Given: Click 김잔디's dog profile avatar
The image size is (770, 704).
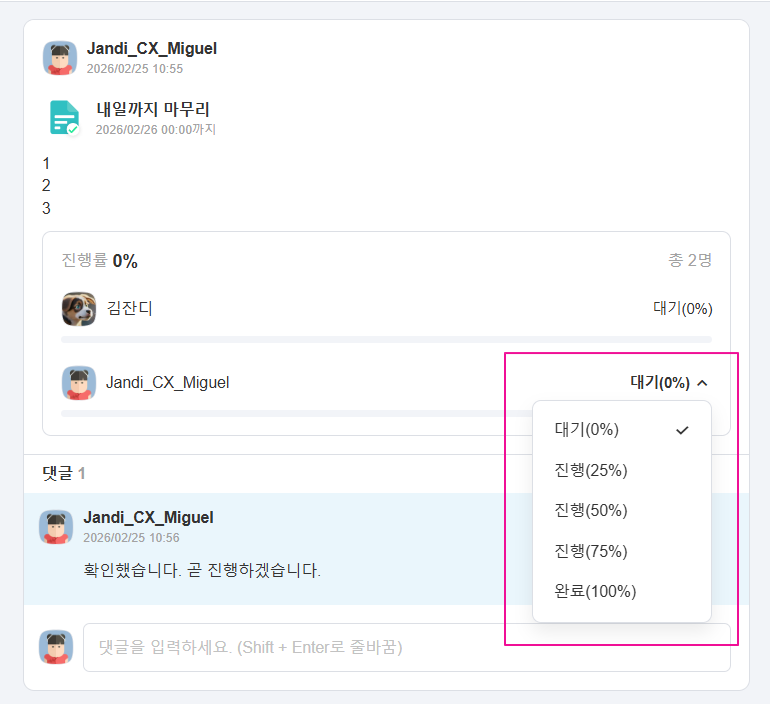Looking at the screenshot, I should pos(79,309).
